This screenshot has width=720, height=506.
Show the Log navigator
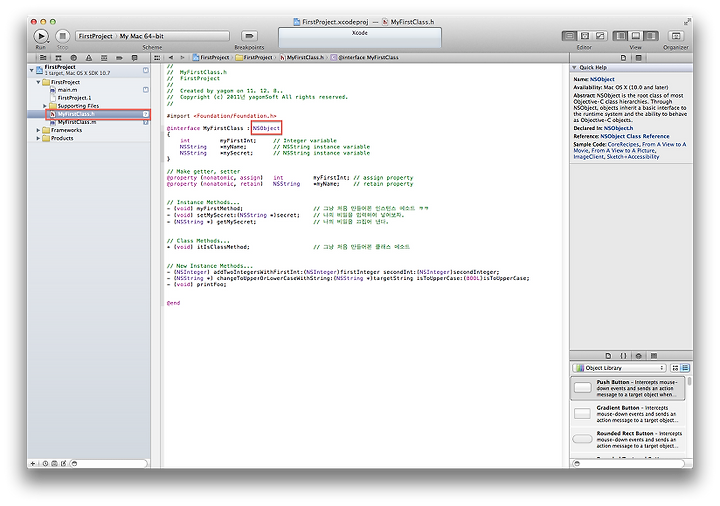click(x=134, y=58)
